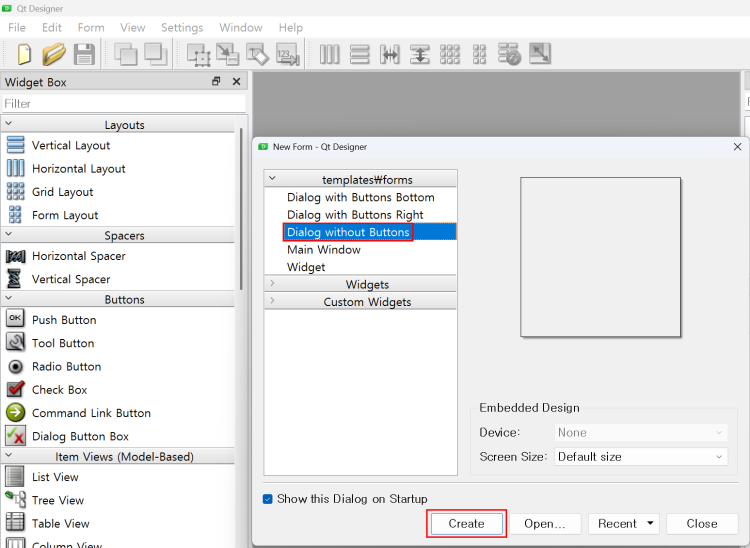Open the Form menu

91,28
